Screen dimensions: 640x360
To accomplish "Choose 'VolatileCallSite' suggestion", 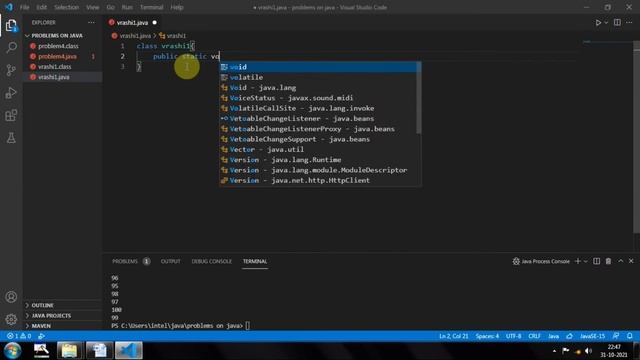I will 318,108.
